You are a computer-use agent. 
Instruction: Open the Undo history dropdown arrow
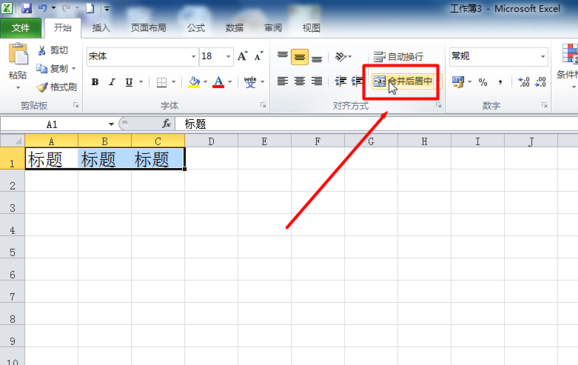coord(53,8)
